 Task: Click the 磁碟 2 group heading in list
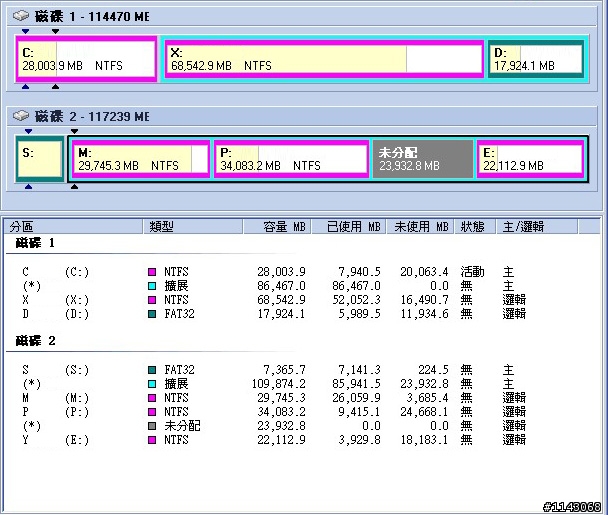pos(35,341)
